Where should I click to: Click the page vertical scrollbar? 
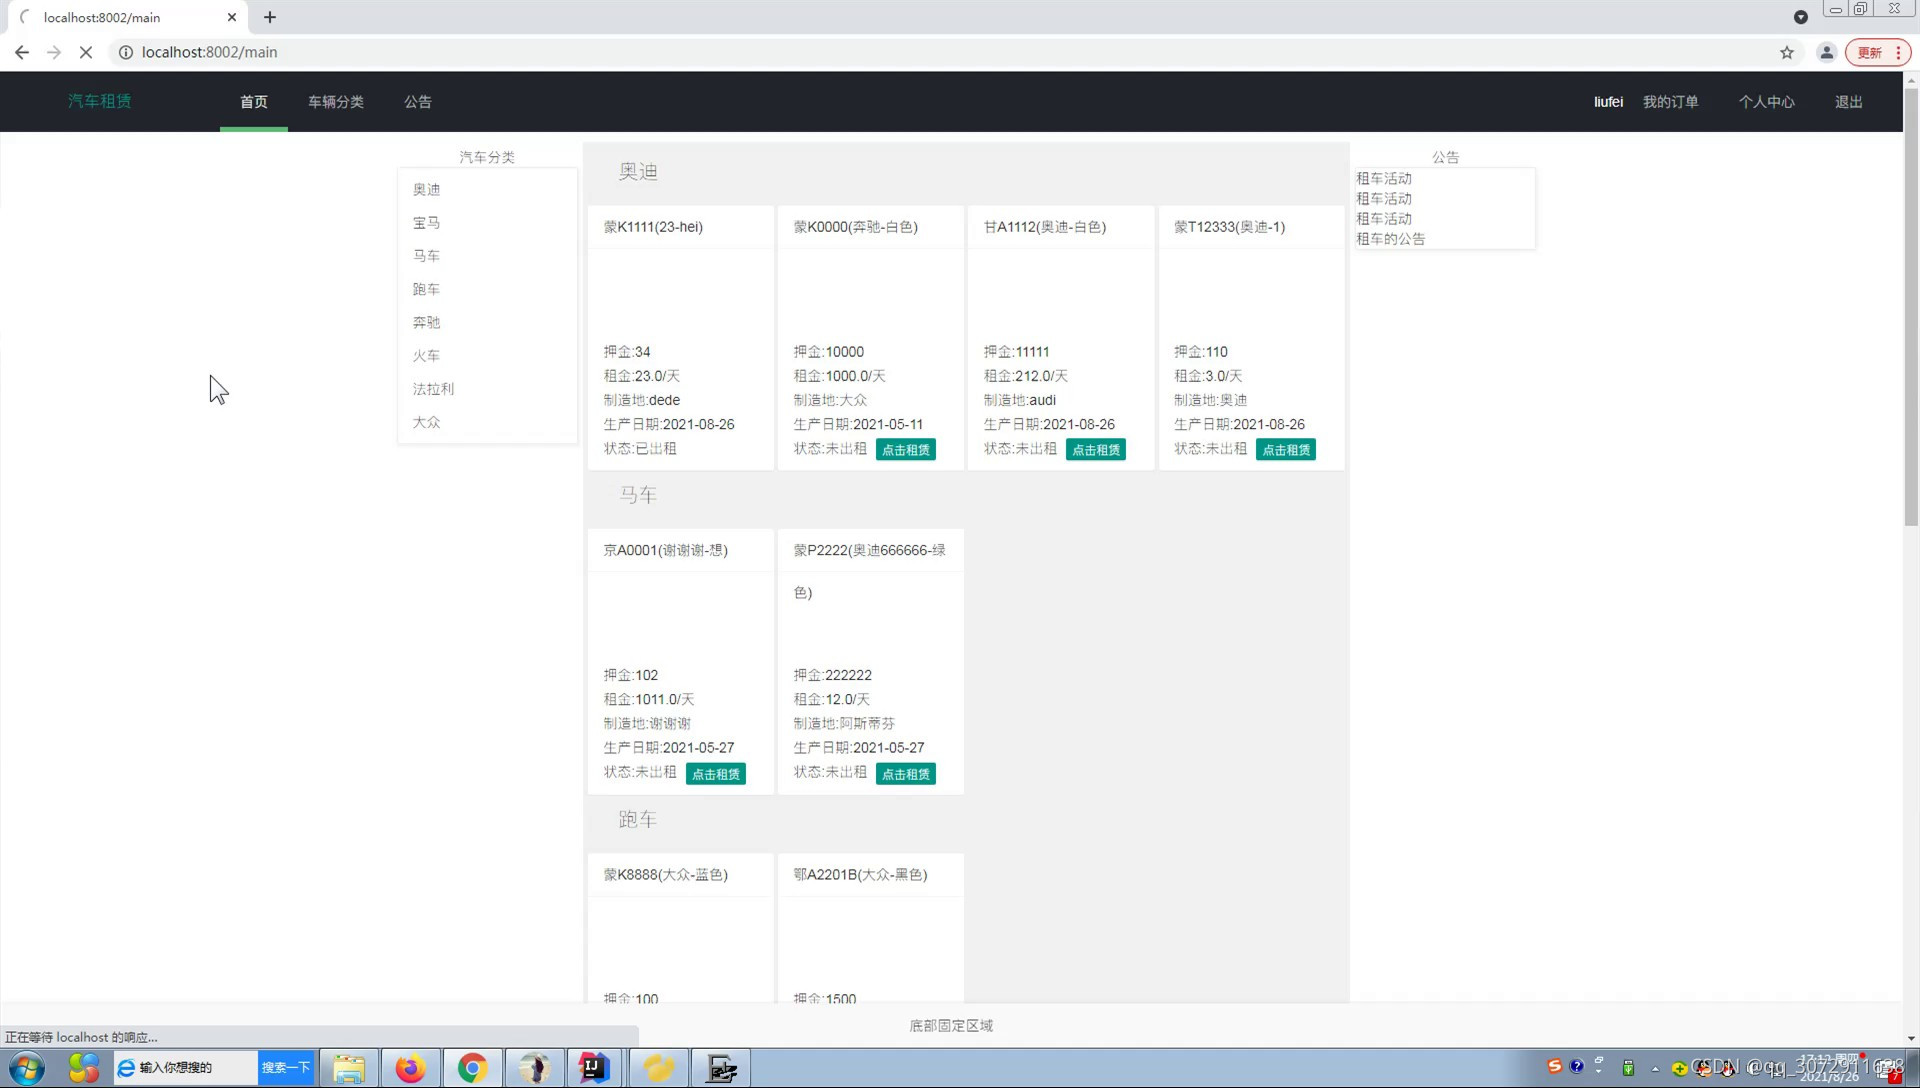click(x=1911, y=305)
